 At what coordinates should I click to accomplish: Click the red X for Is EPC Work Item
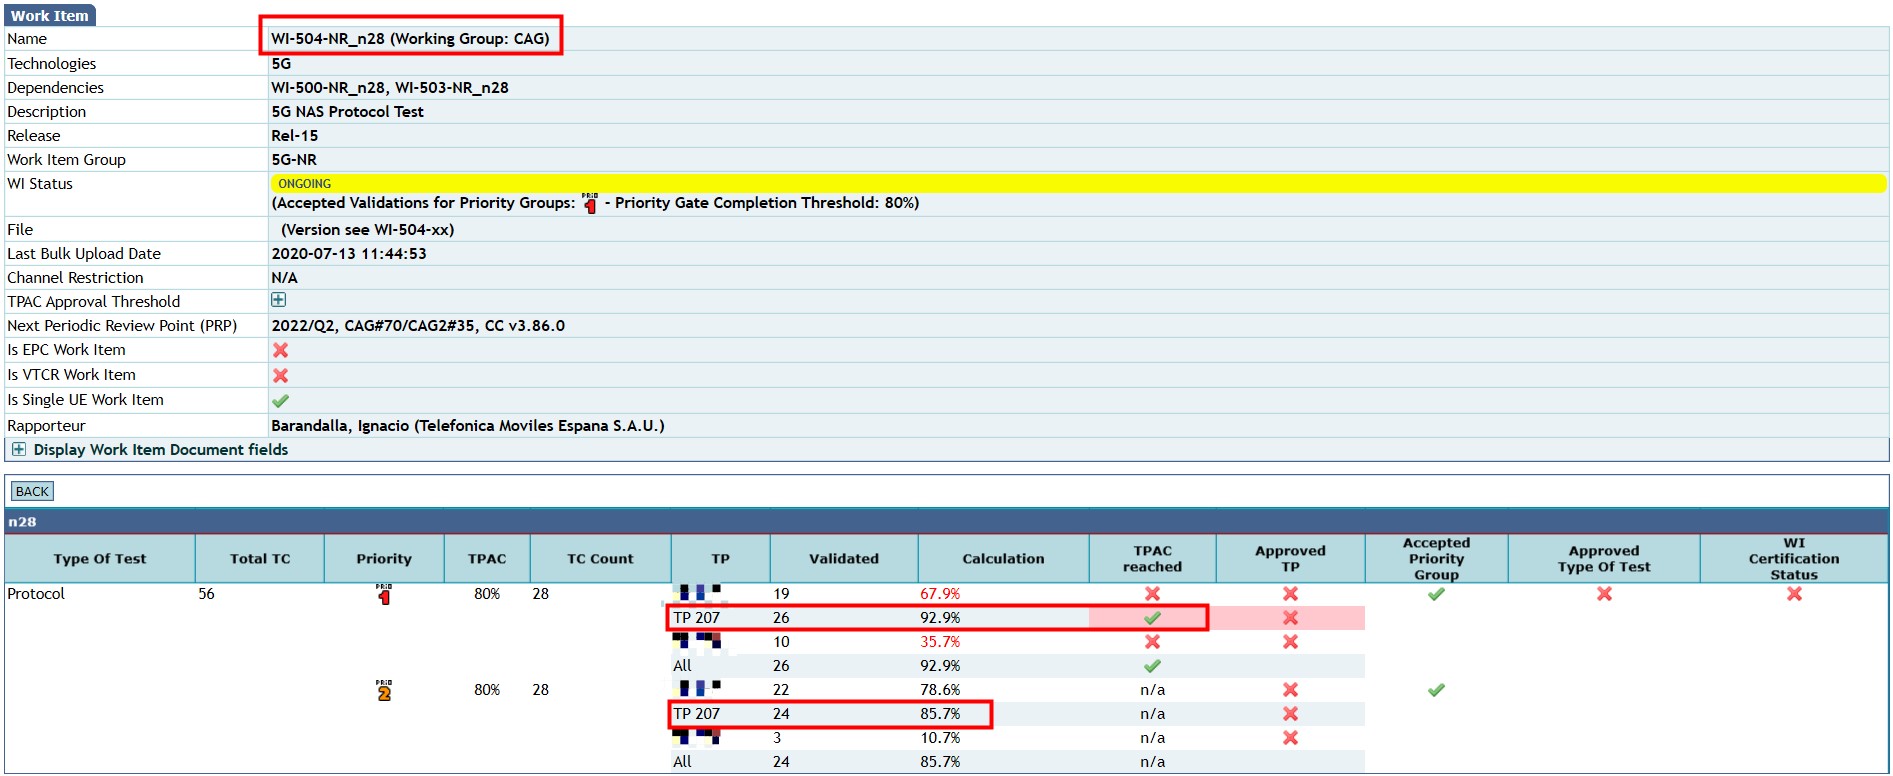281,350
